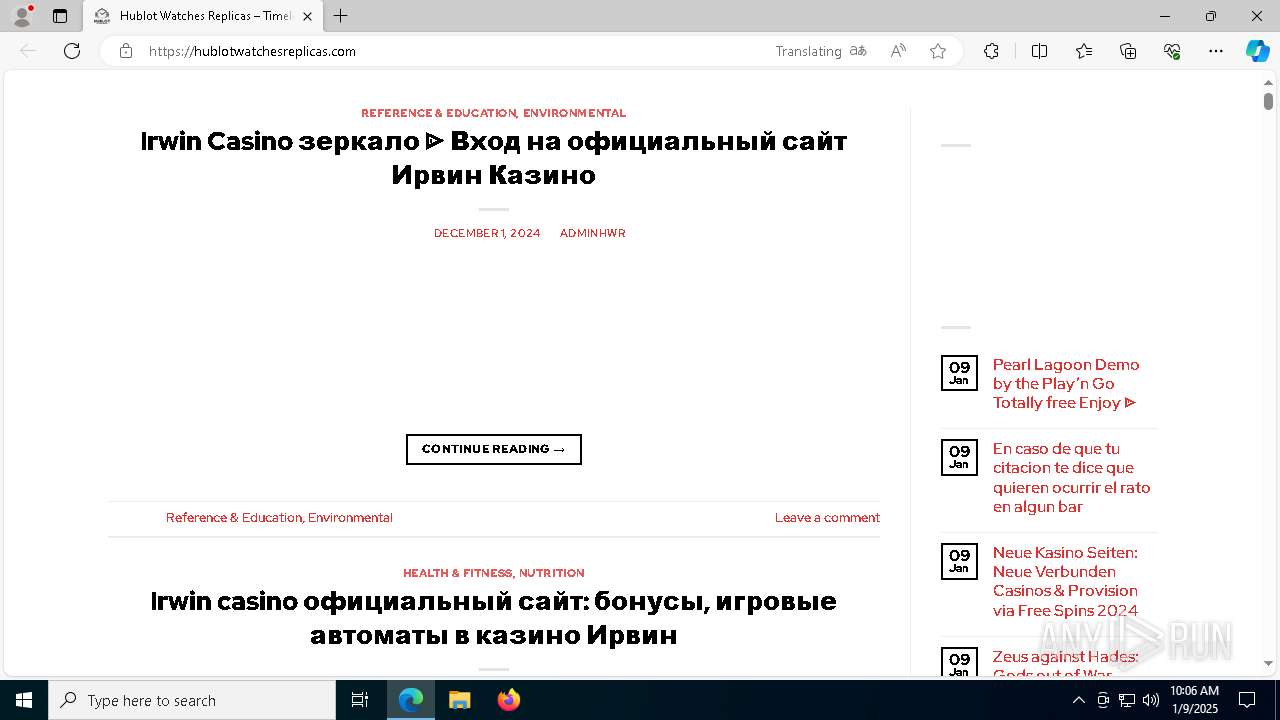Launch Firefox from the taskbar
1280x720 pixels.
pos(509,700)
